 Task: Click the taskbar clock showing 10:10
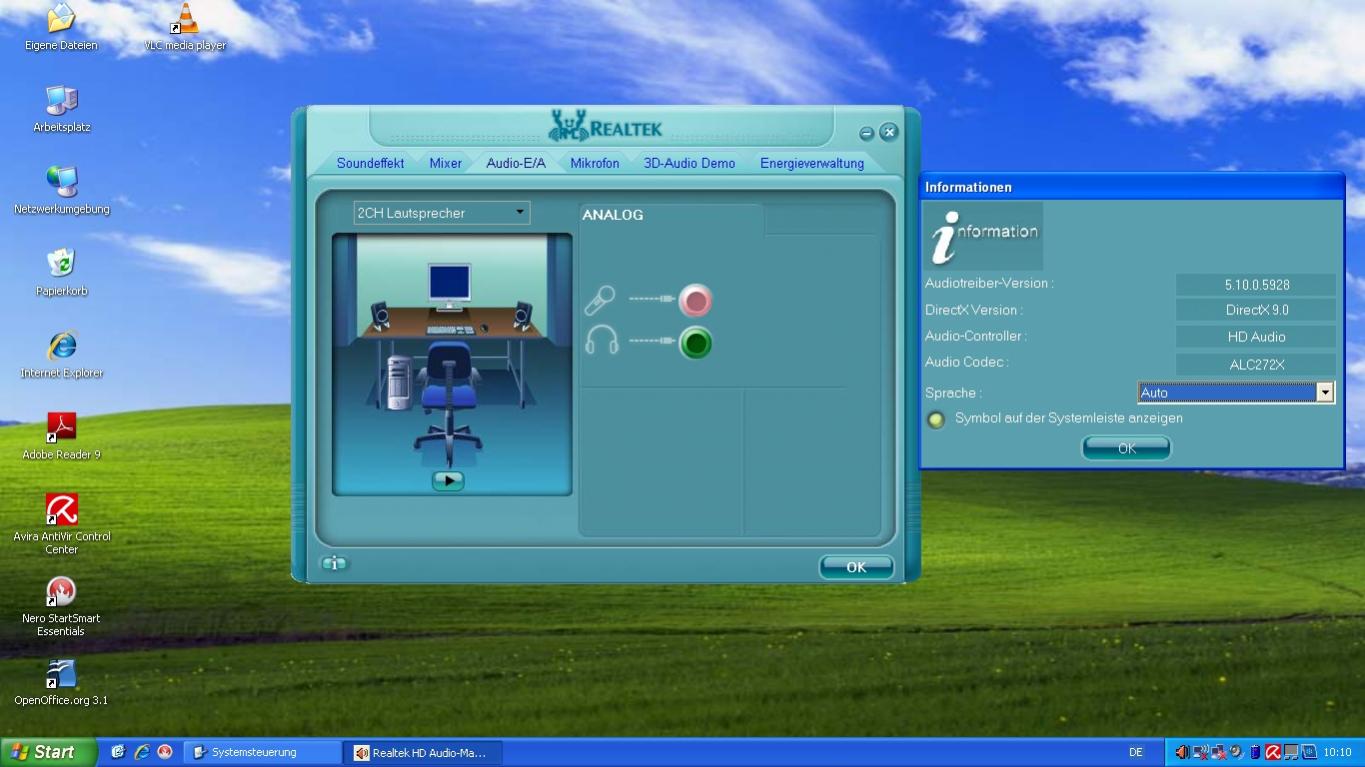tap(1337, 752)
